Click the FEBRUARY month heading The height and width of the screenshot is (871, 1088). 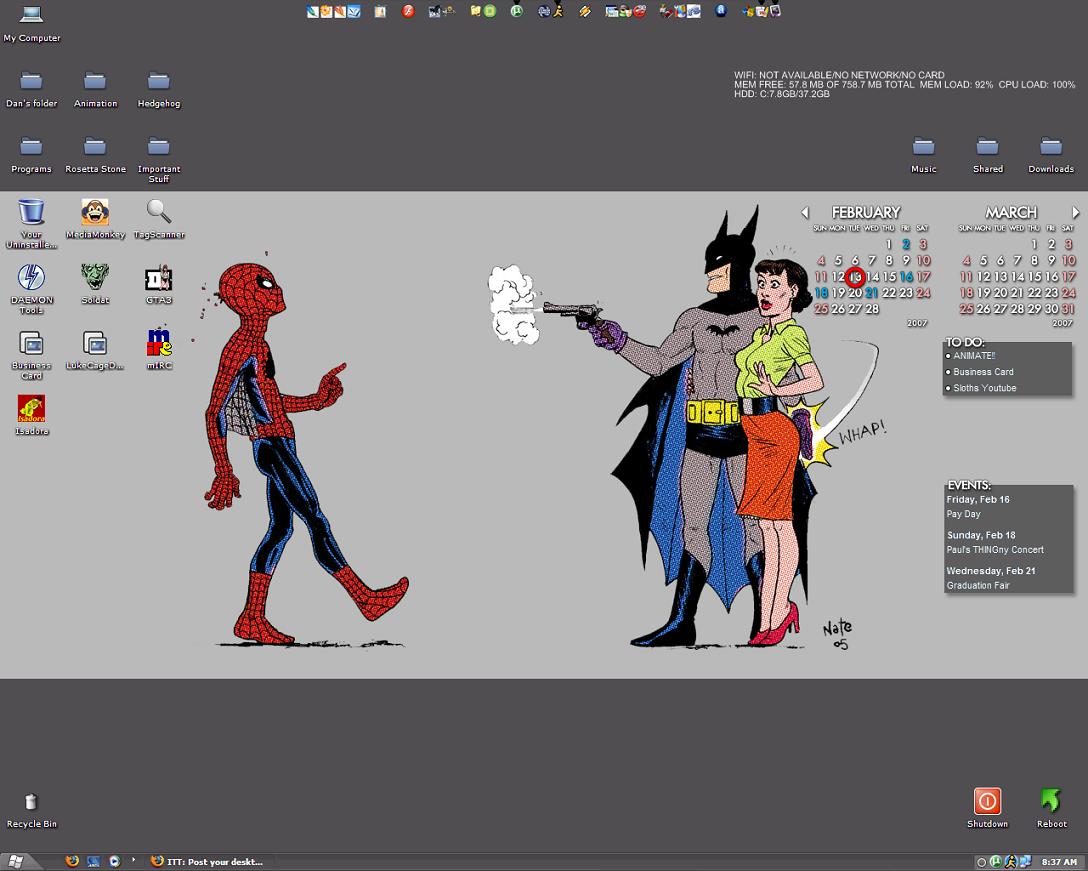click(x=865, y=212)
